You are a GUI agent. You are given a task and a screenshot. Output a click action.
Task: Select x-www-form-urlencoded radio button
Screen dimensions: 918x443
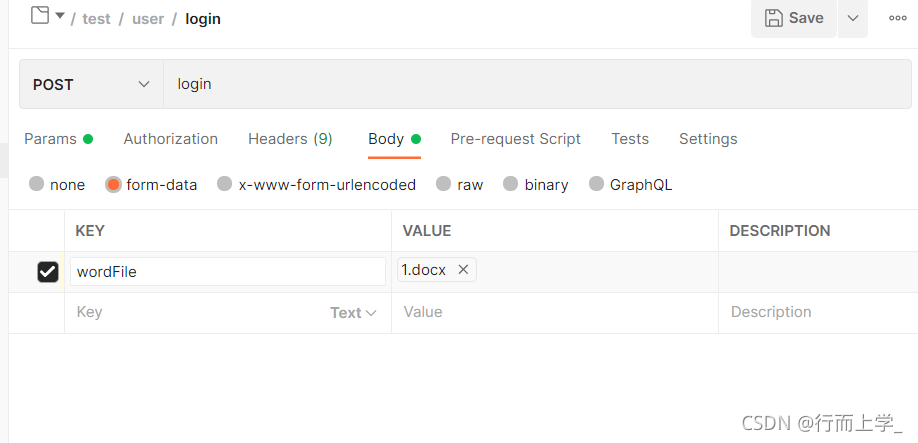click(x=225, y=184)
